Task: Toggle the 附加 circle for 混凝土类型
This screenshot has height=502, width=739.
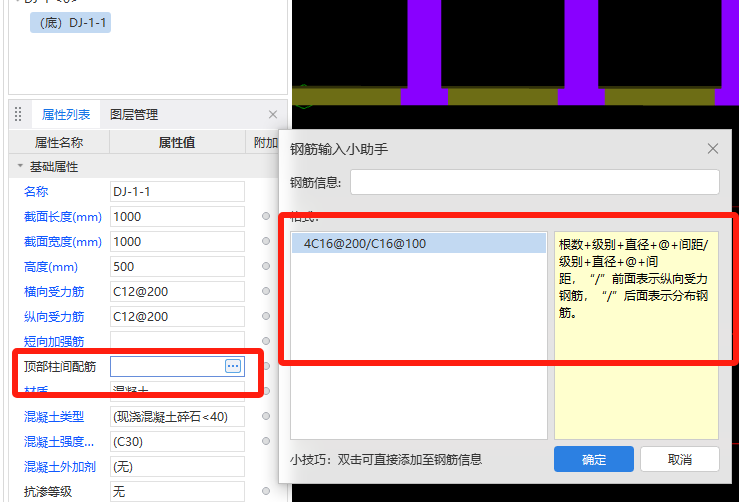Action: pyautogui.click(x=266, y=416)
